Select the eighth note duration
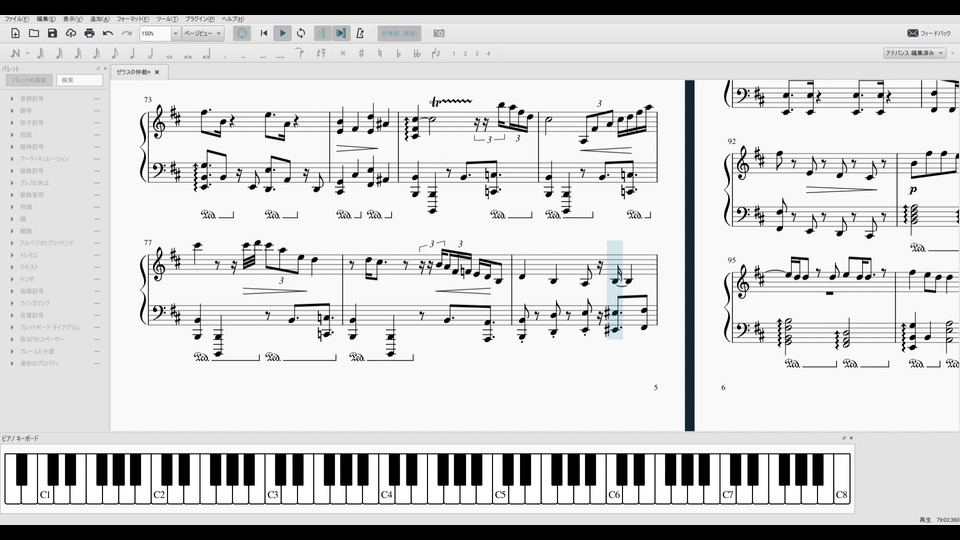 pos(114,53)
